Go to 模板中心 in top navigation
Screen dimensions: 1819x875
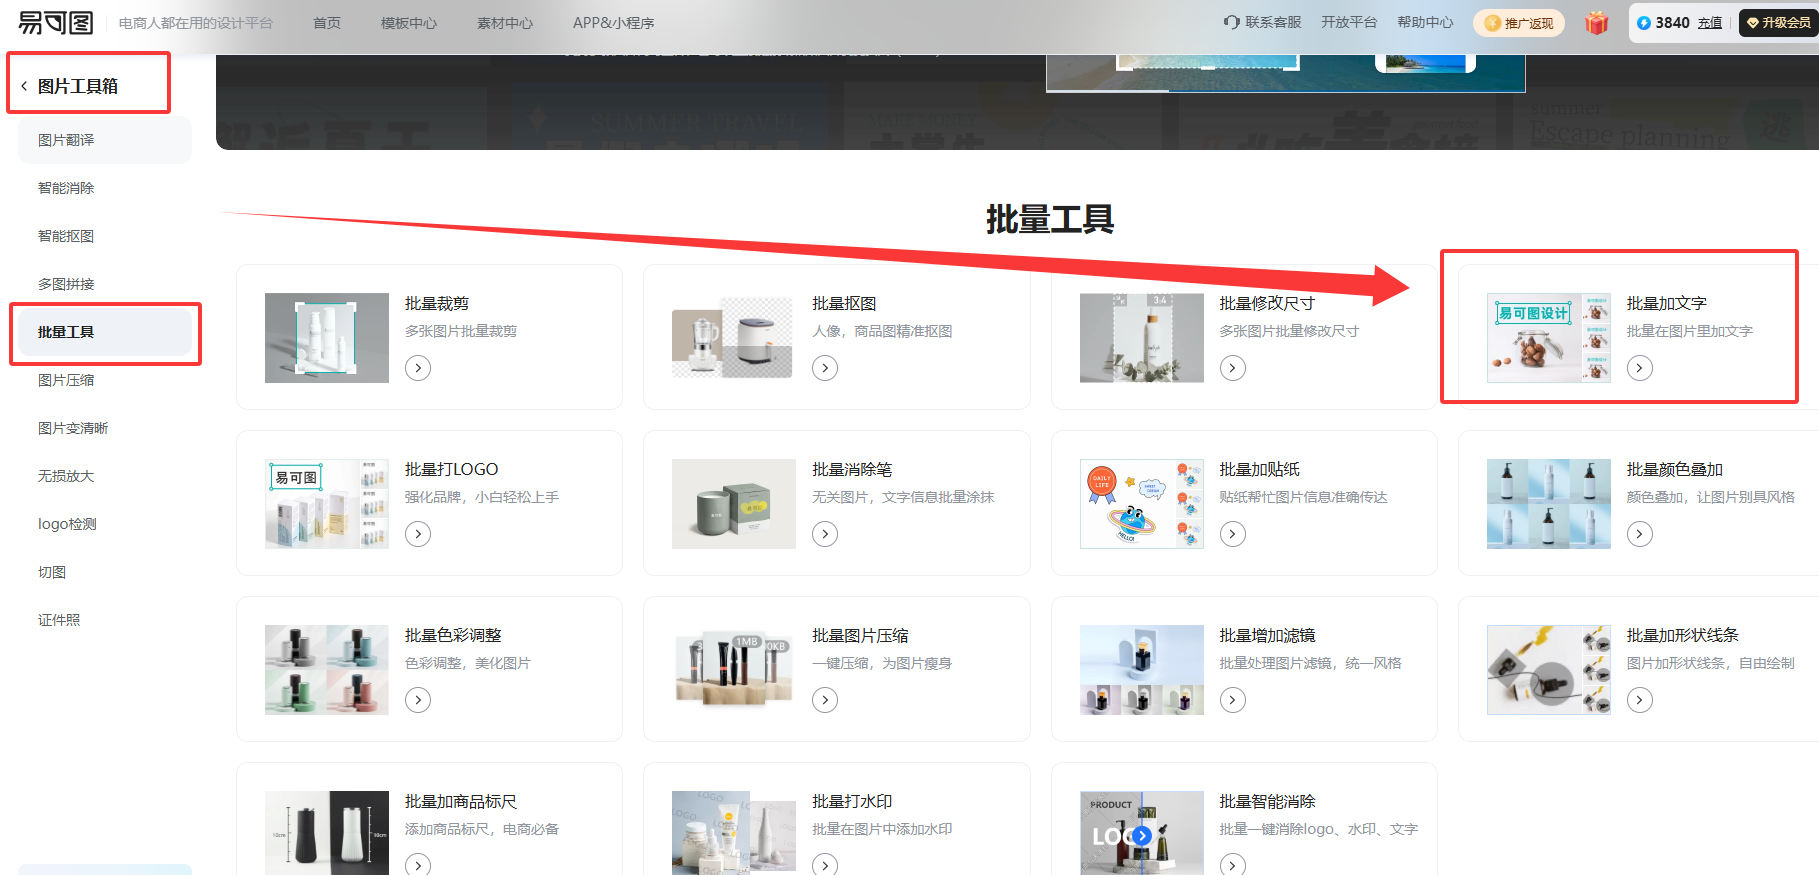coord(408,23)
